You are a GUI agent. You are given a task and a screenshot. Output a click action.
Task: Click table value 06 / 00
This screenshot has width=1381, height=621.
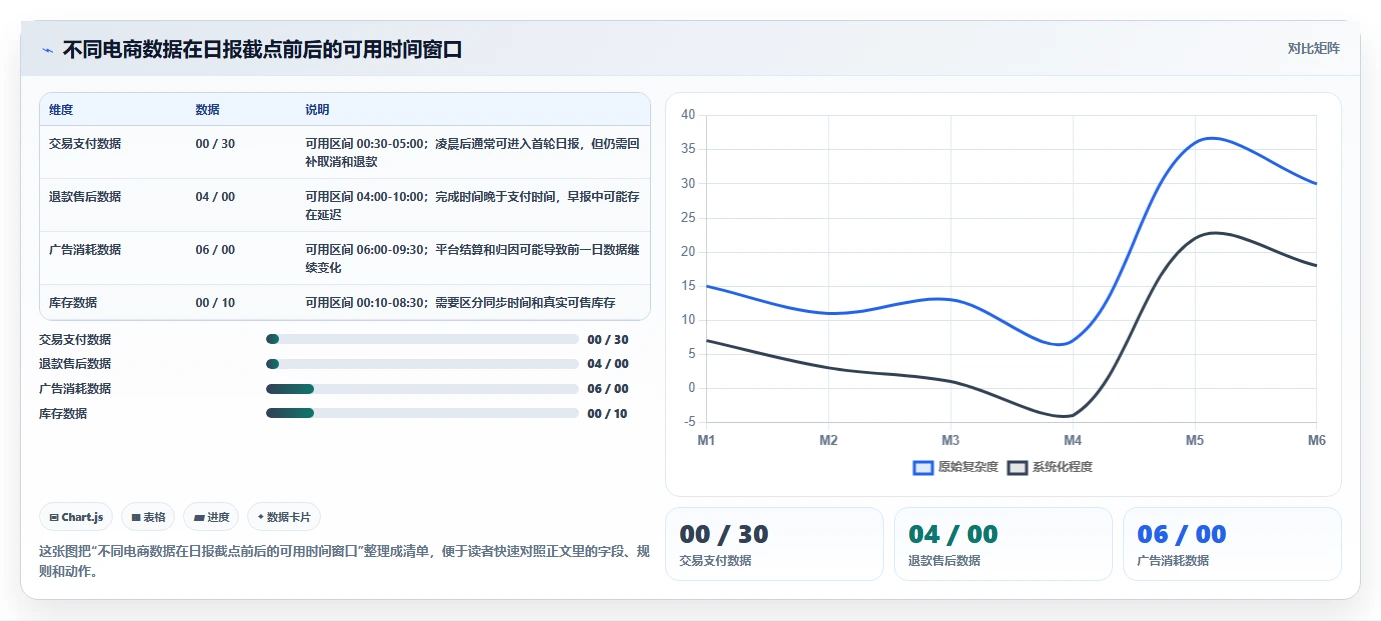pos(215,250)
